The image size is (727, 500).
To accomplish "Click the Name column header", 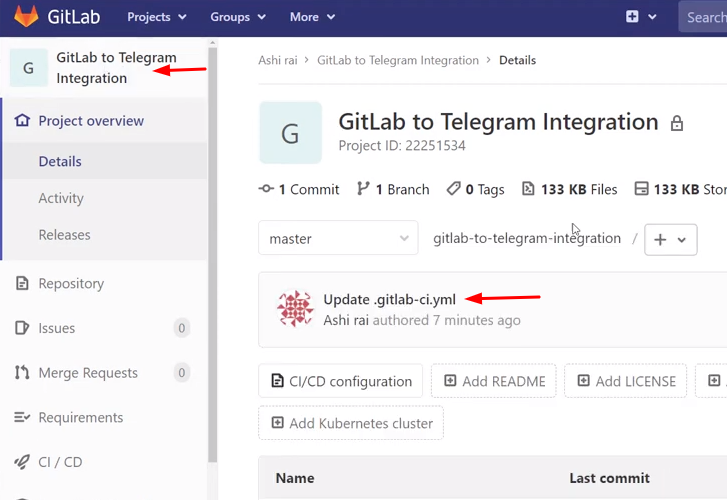I will point(295,478).
